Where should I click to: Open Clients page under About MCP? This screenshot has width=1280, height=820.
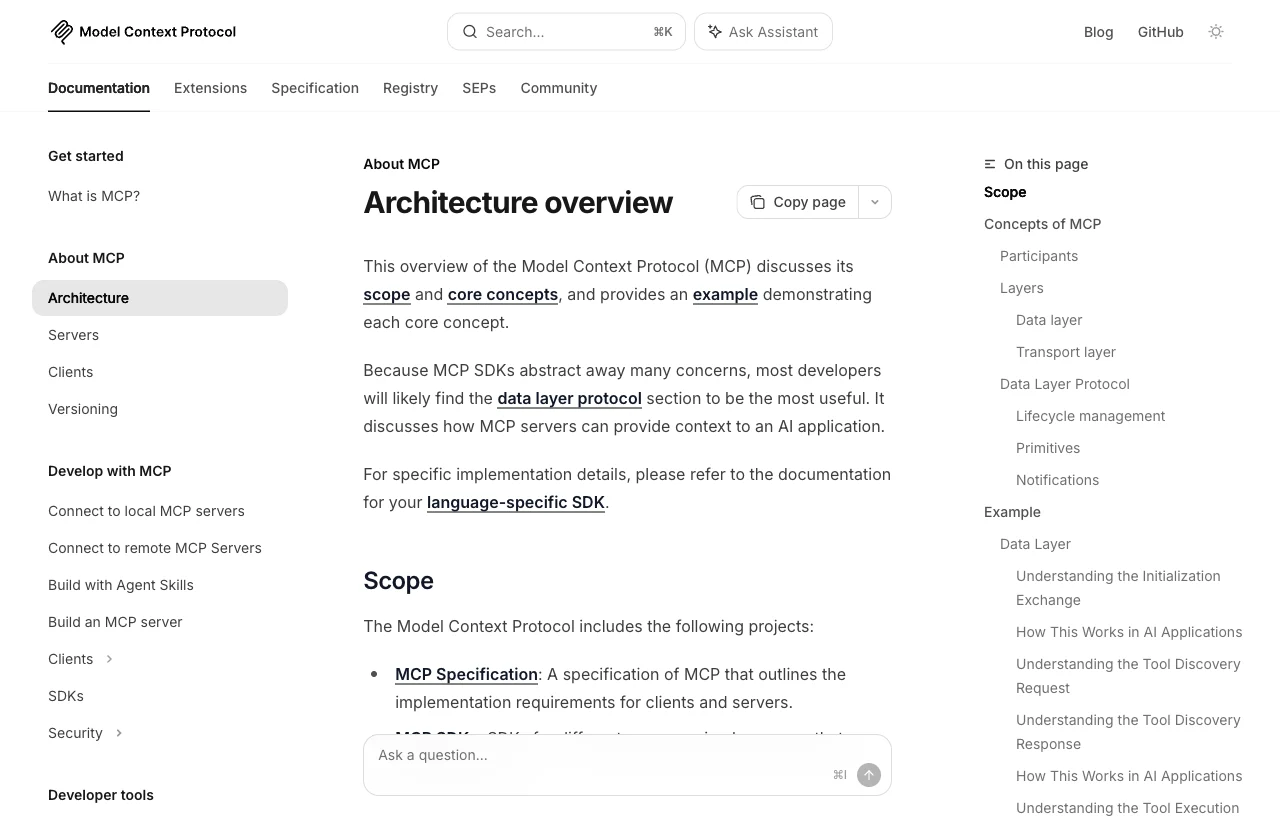tap(70, 372)
